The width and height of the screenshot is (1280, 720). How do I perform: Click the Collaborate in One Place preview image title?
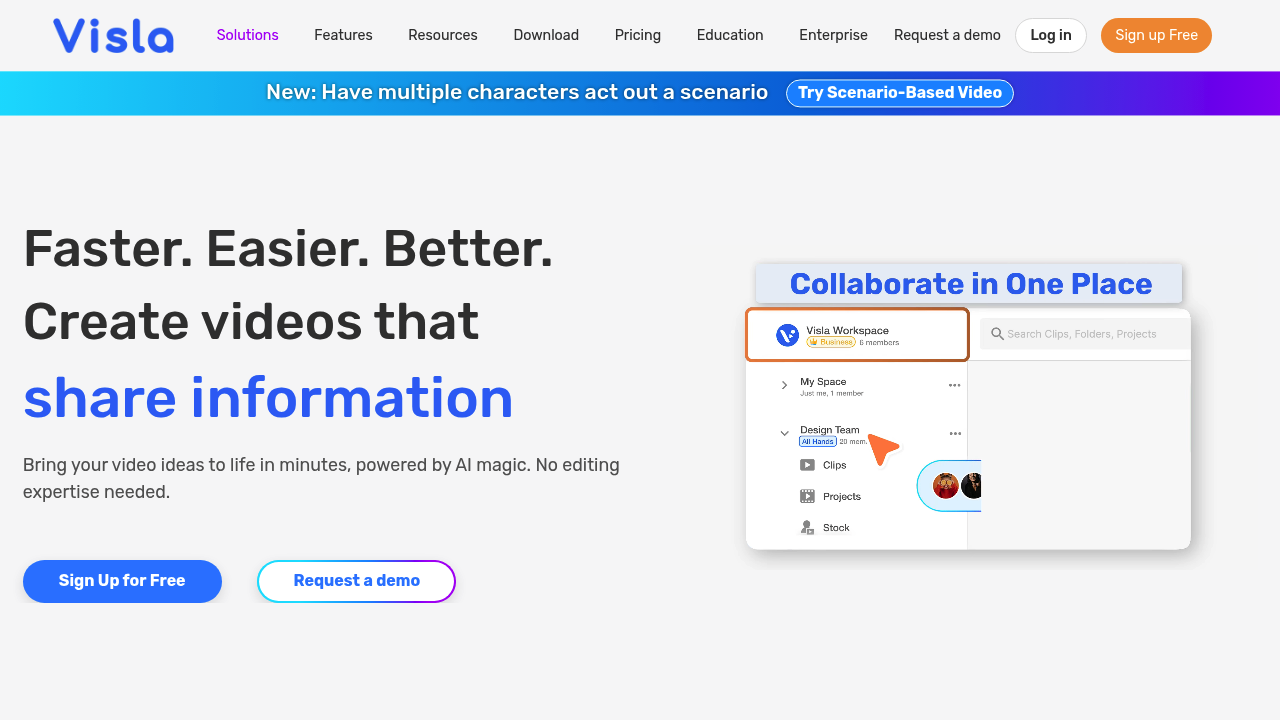970,284
